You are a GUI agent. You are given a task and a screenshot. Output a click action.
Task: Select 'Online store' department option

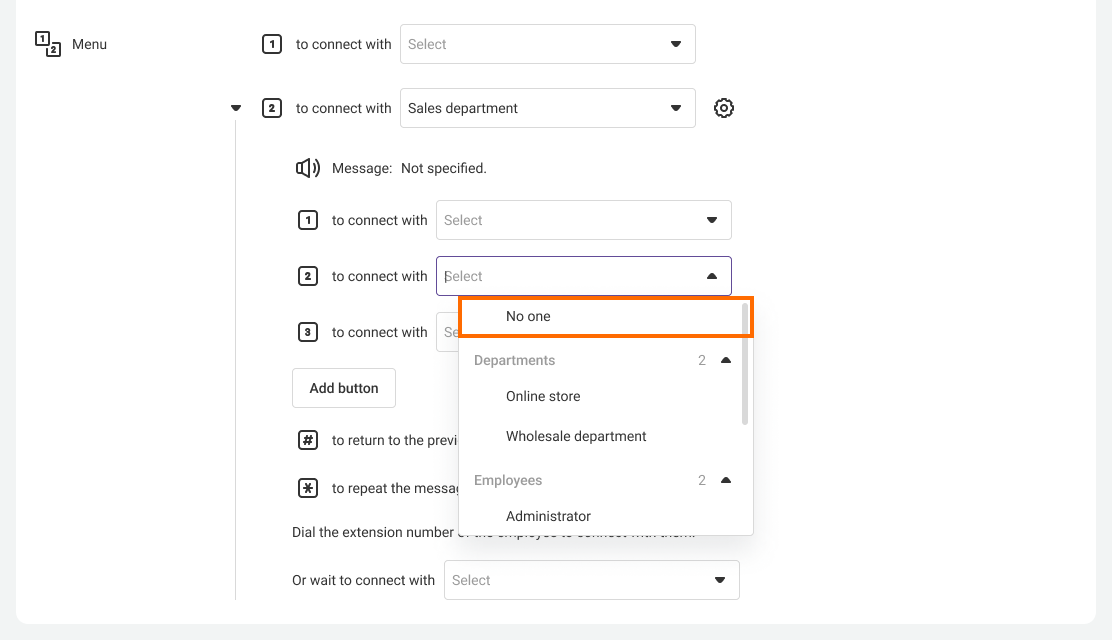click(543, 396)
